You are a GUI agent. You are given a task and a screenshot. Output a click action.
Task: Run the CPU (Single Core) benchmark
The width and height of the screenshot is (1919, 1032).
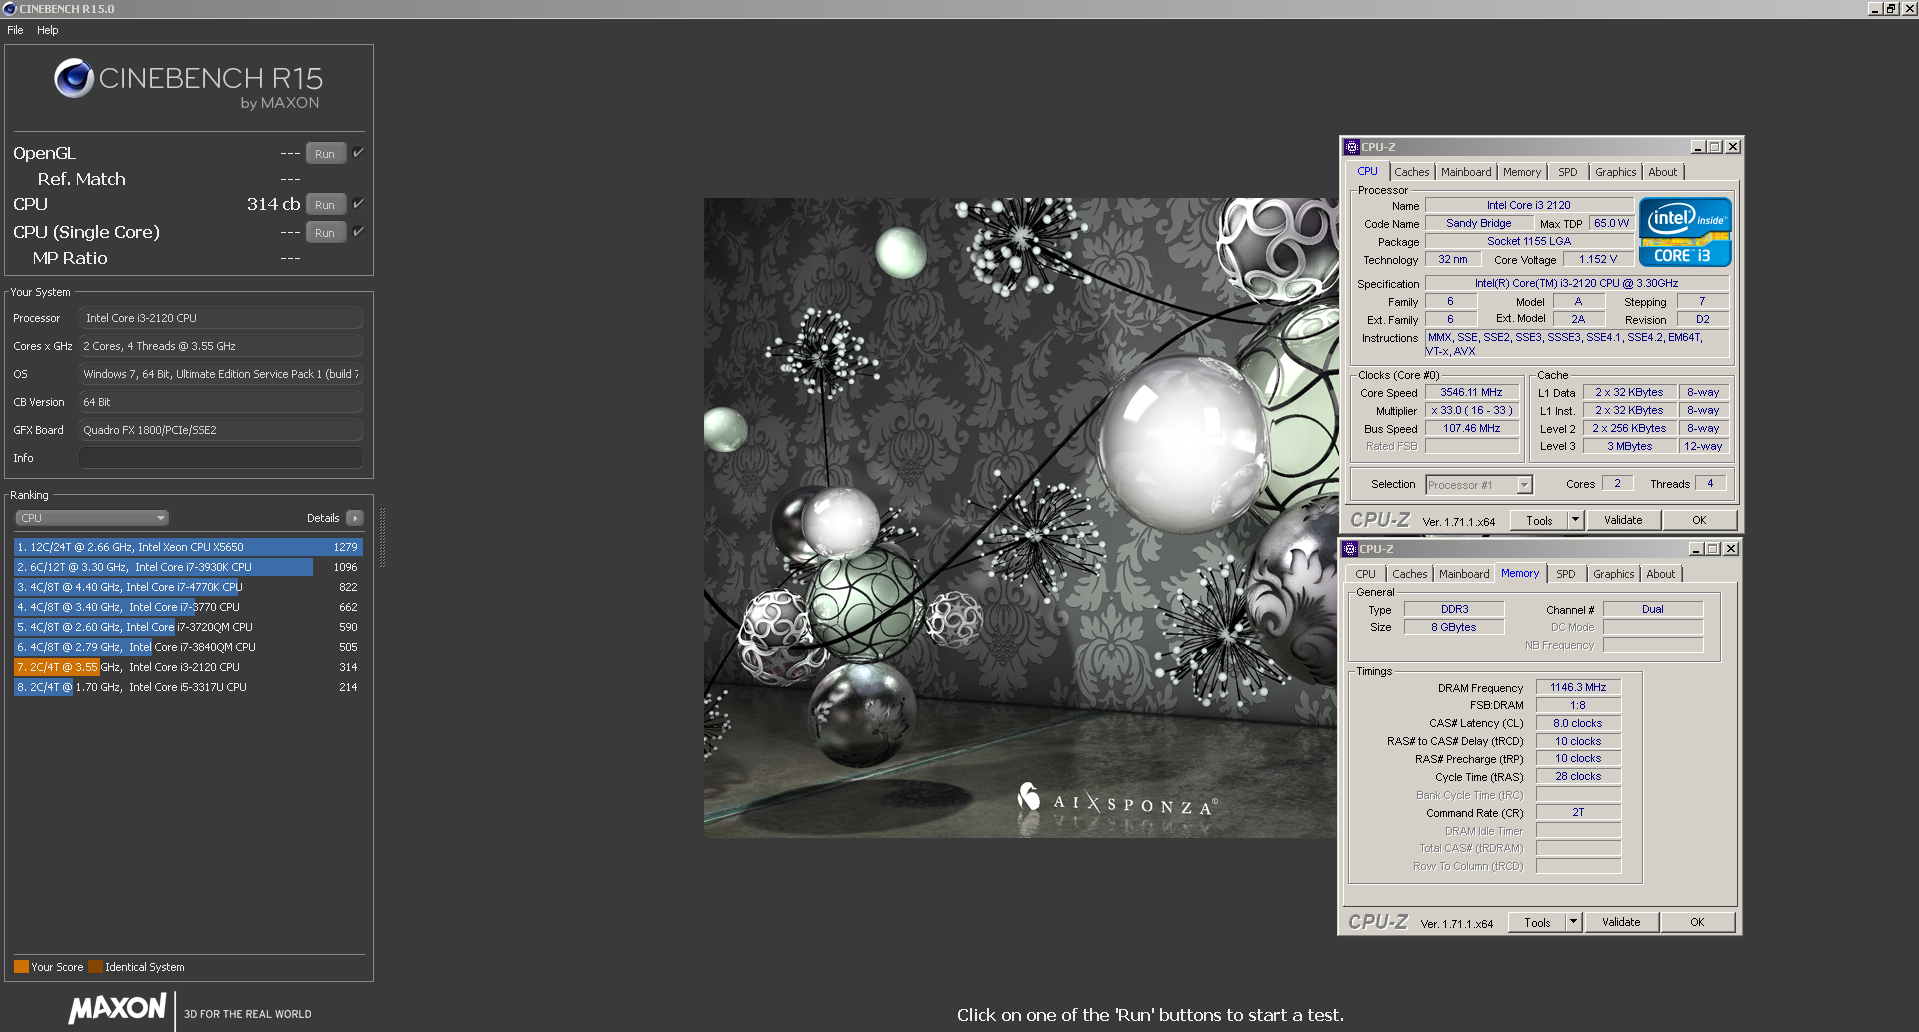pyautogui.click(x=325, y=233)
